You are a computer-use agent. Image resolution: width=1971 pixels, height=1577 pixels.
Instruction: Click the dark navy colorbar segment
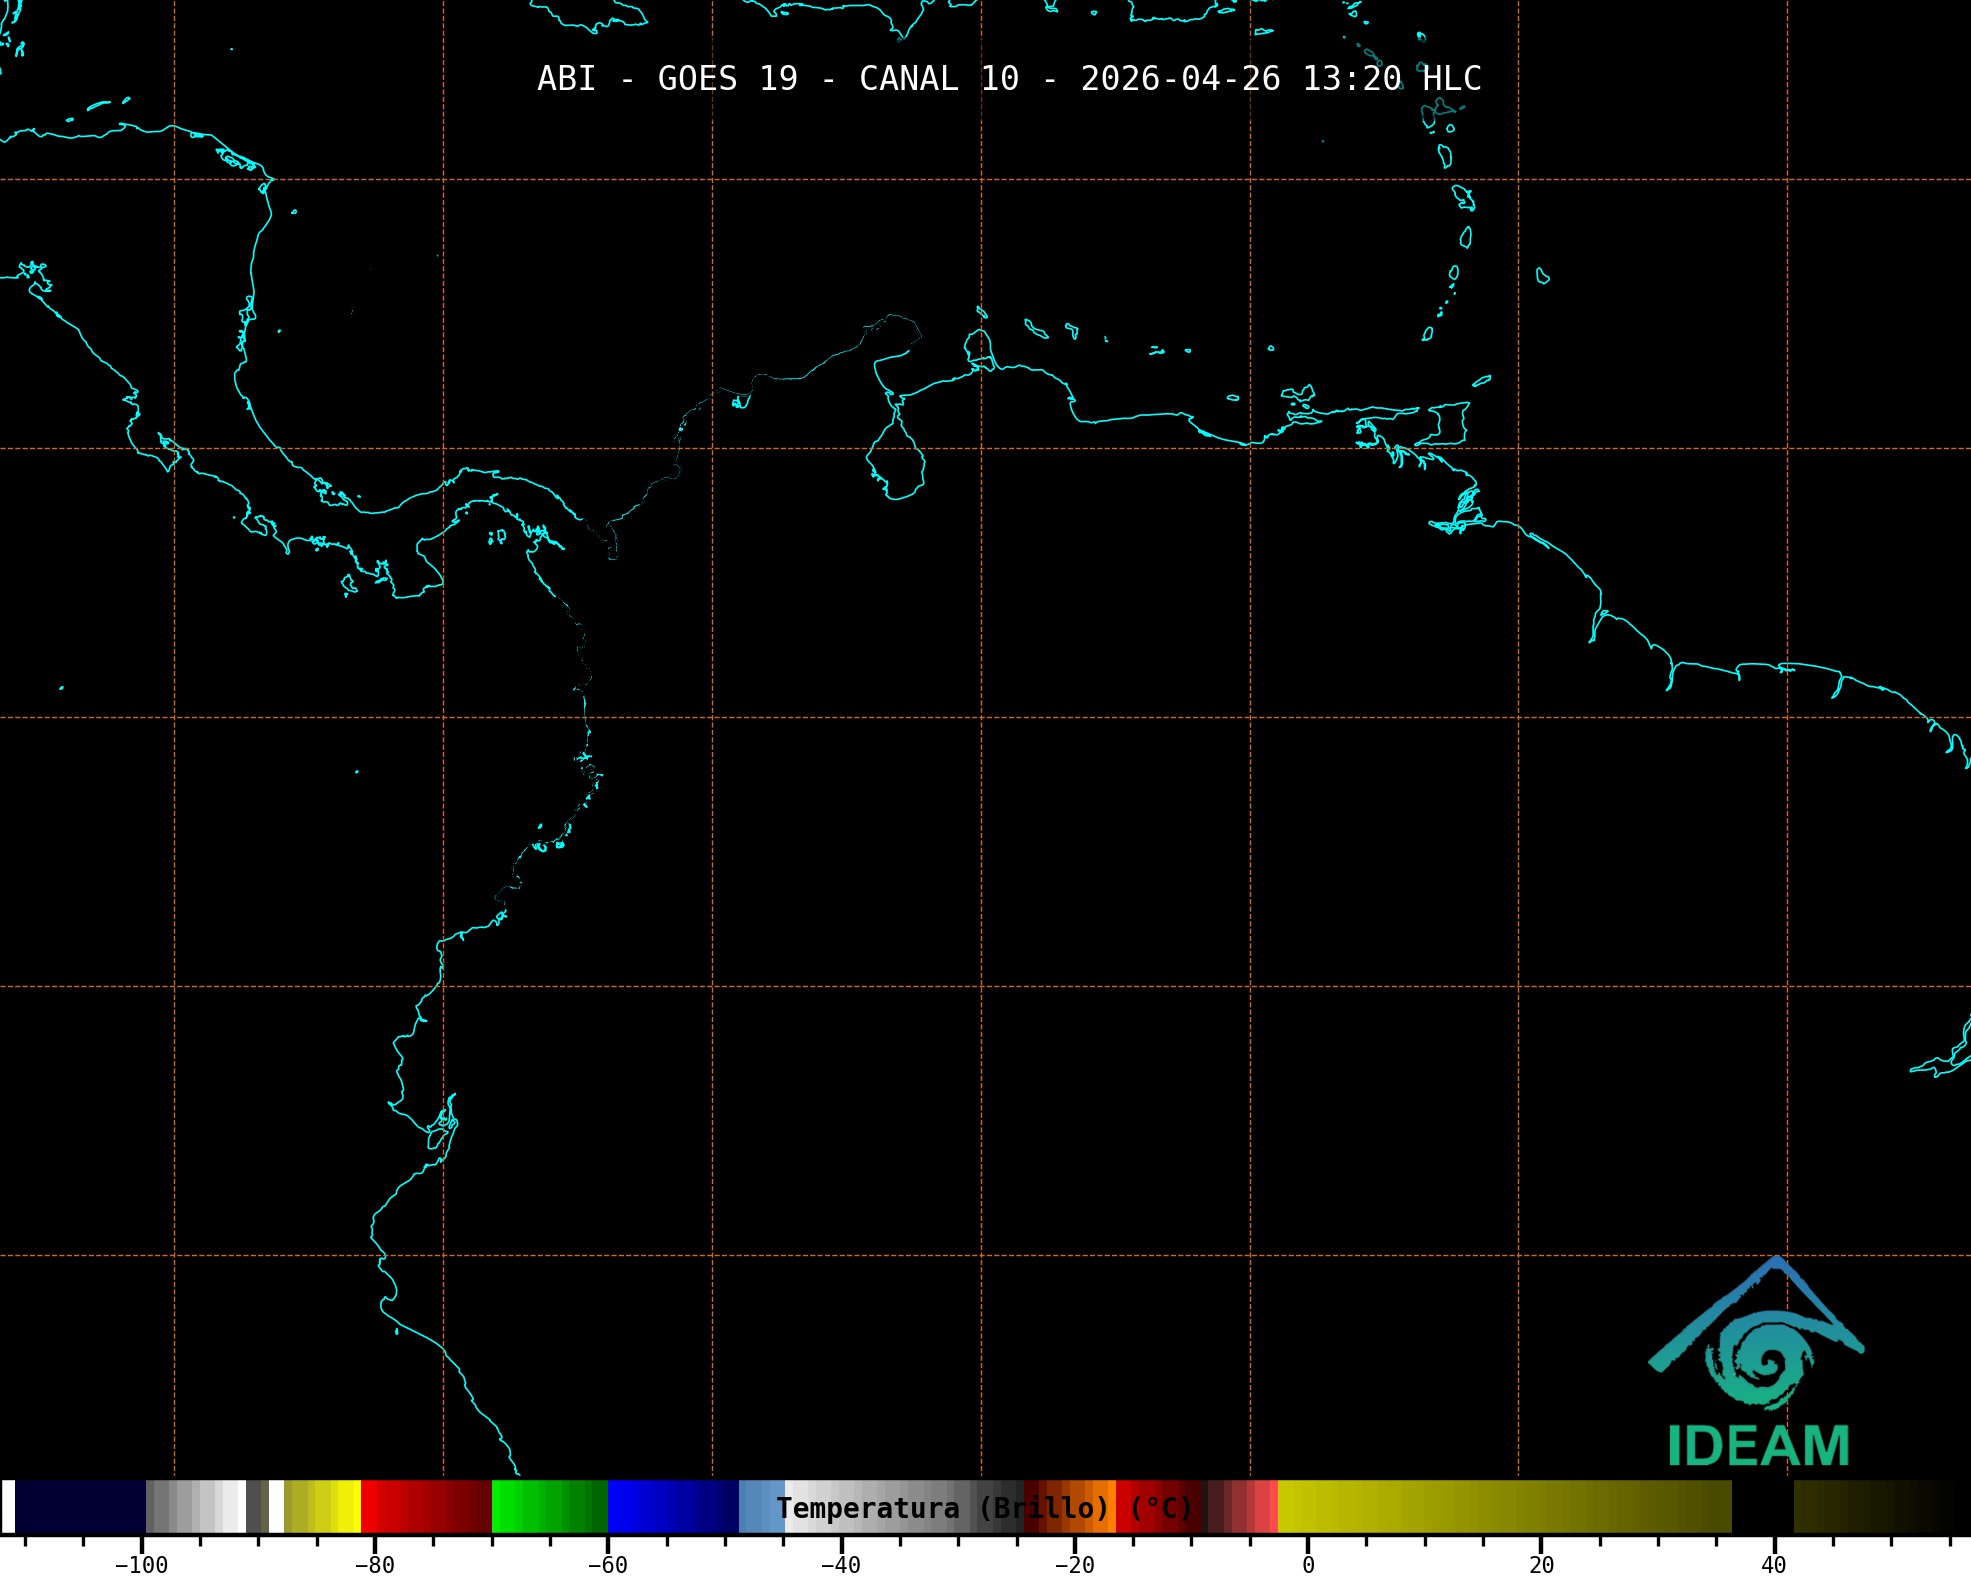coord(80,1506)
